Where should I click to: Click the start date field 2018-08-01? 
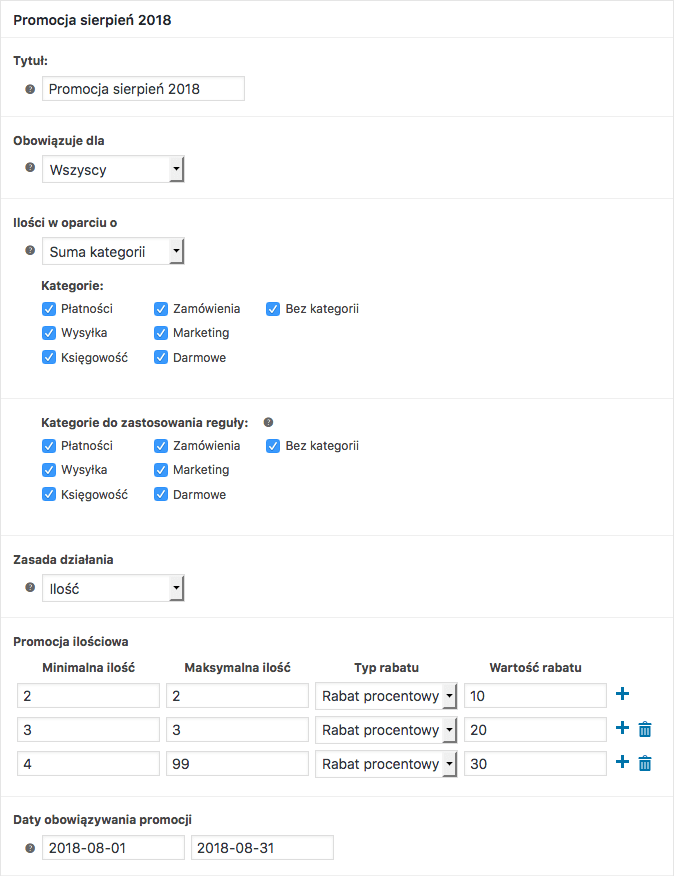pyautogui.click(x=113, y=848)
